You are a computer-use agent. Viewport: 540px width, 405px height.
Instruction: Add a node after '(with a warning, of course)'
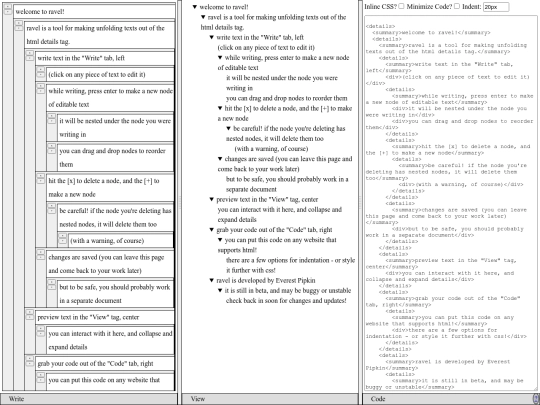pos(62,240)
